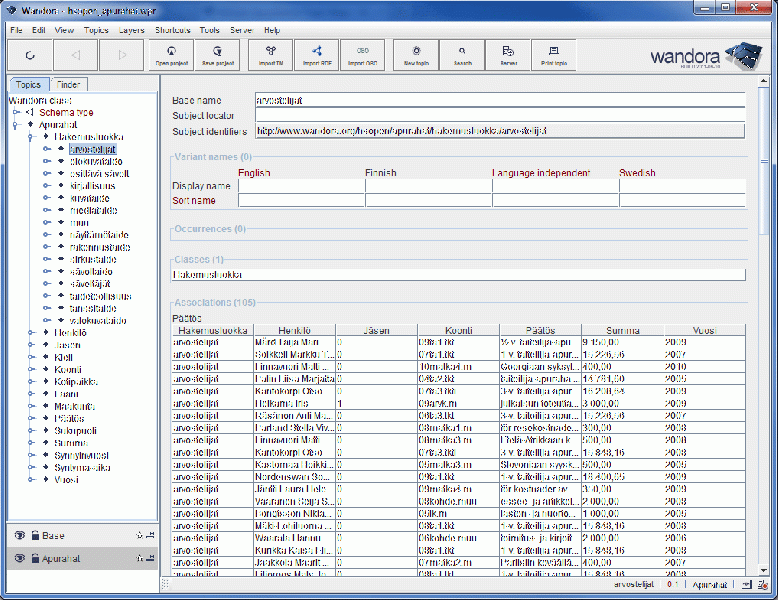Open the Search tool in toolbar

pyautogui.click(x=462, y=54)
